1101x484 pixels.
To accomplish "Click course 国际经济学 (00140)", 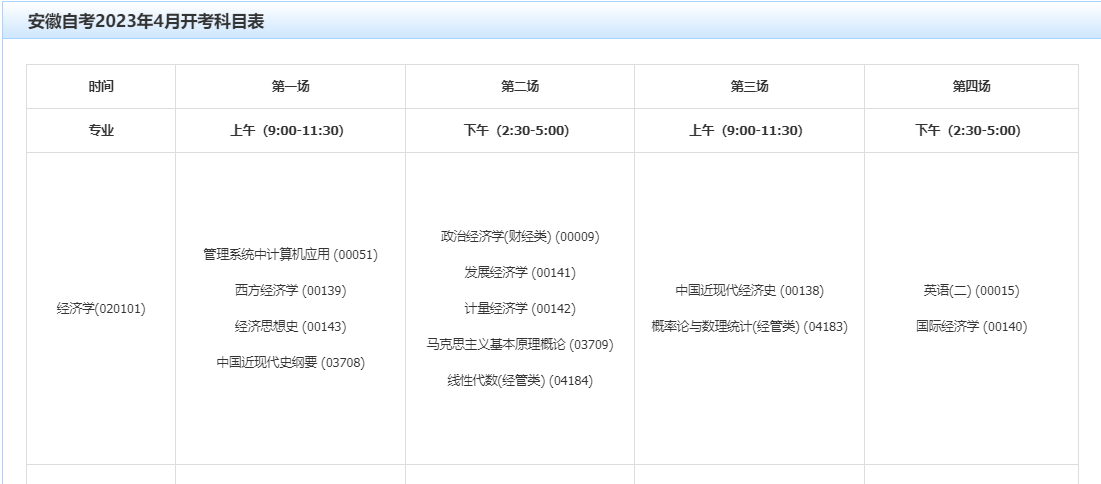I will tap(971, 327).
